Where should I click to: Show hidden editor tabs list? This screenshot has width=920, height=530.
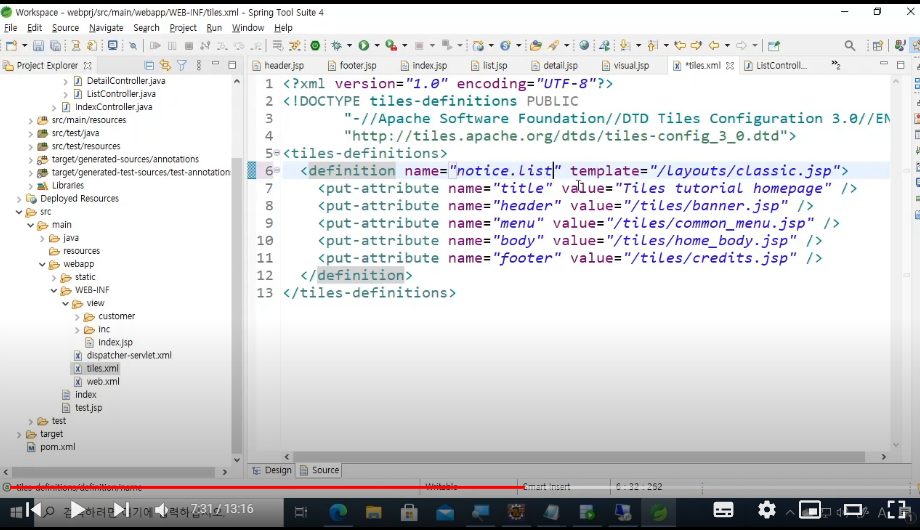(836, 65)
